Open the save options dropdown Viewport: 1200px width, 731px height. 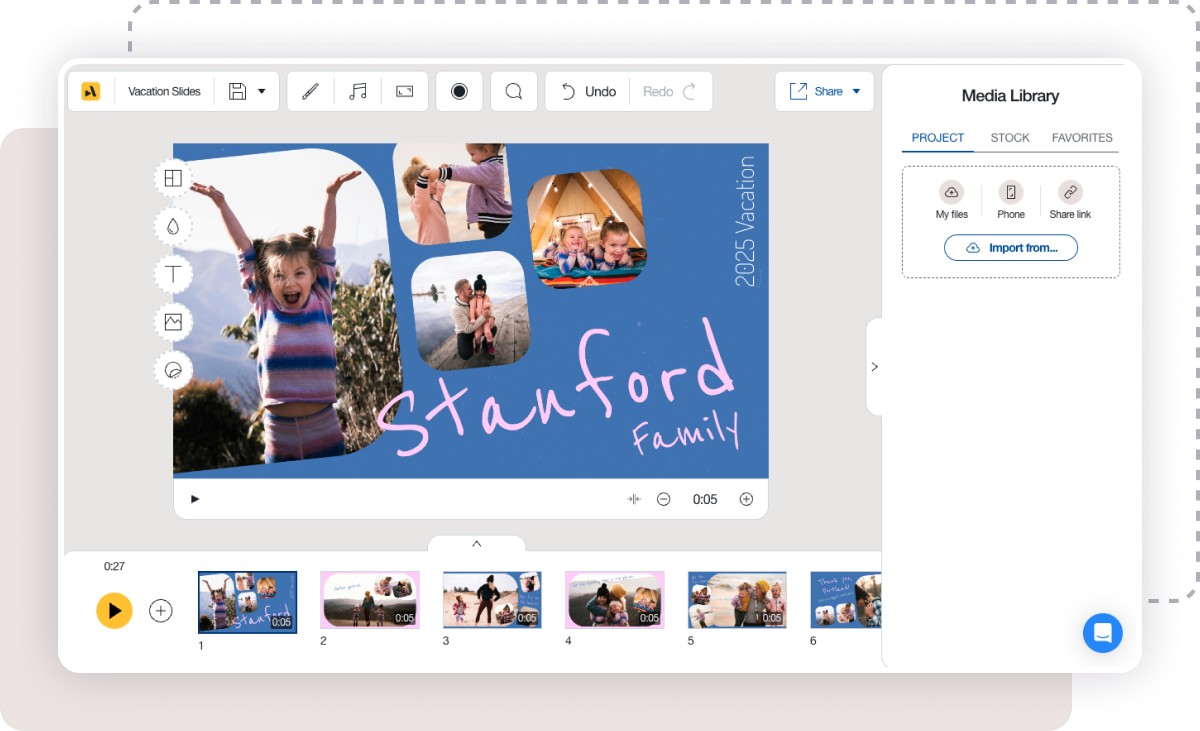click(x=262, y=91)
